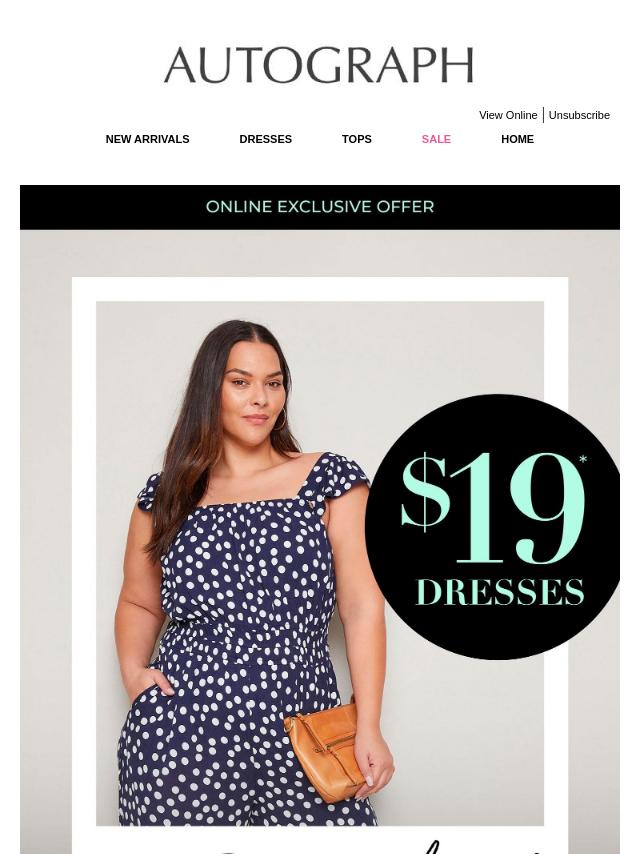Select TOPS in the navigation bar
This screenshot has height=854, width=640.
[357, 139]
